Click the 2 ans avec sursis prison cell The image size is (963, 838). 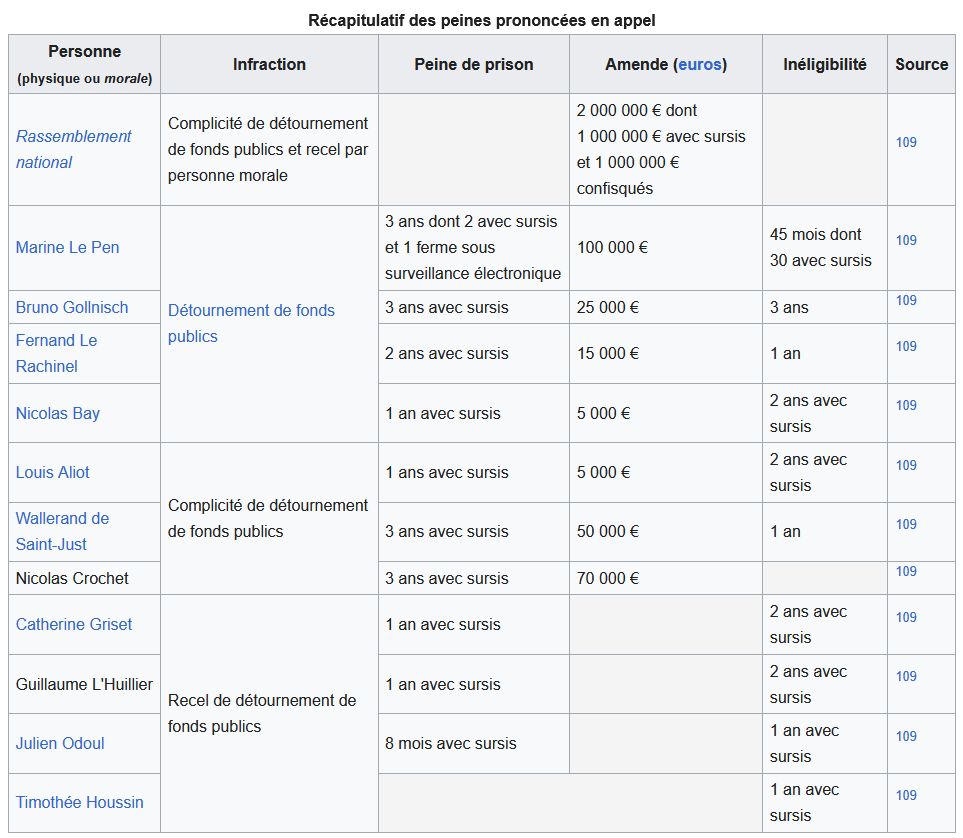(x=474, y=353)
